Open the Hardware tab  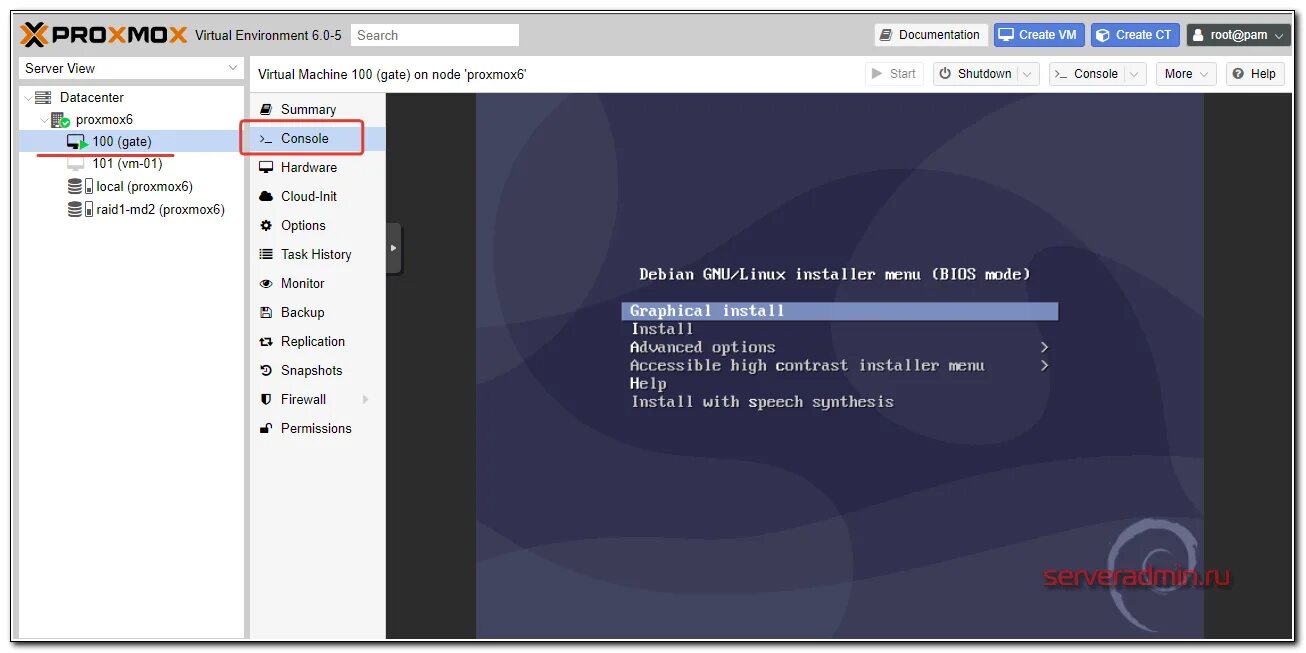pyautogui.click(x=317, y=167)
